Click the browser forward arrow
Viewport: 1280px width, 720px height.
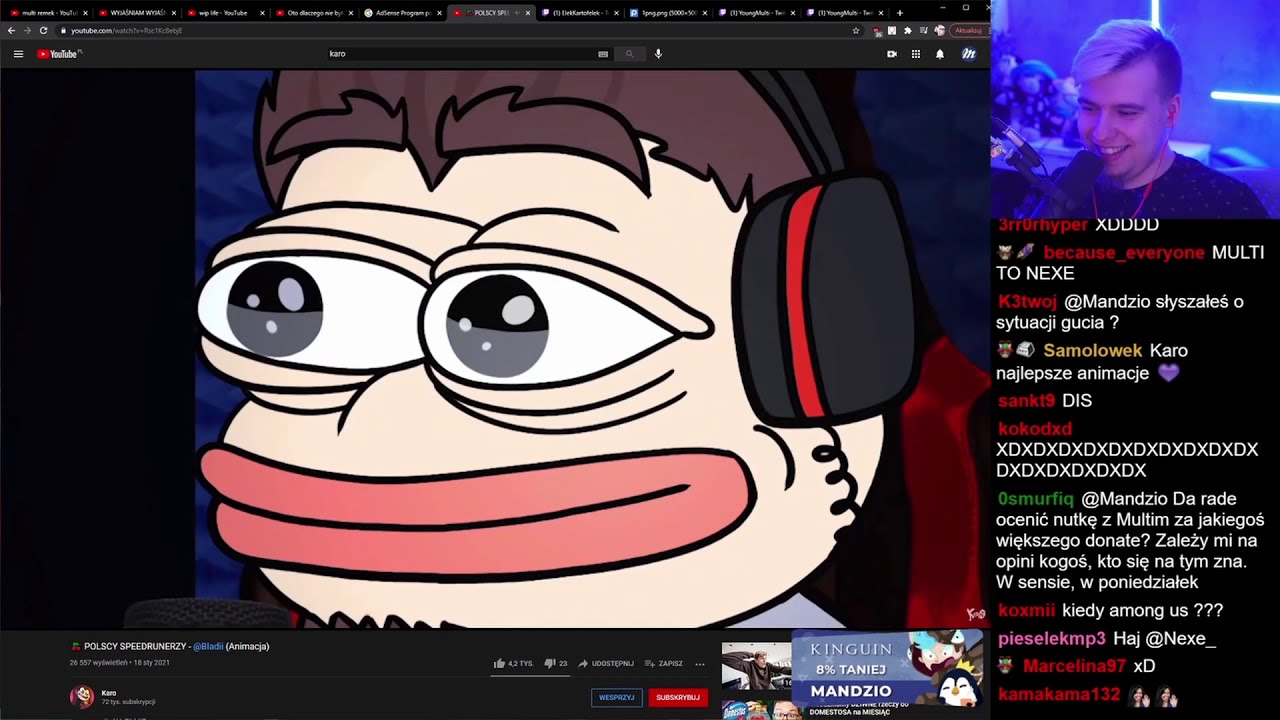point(27,31)
